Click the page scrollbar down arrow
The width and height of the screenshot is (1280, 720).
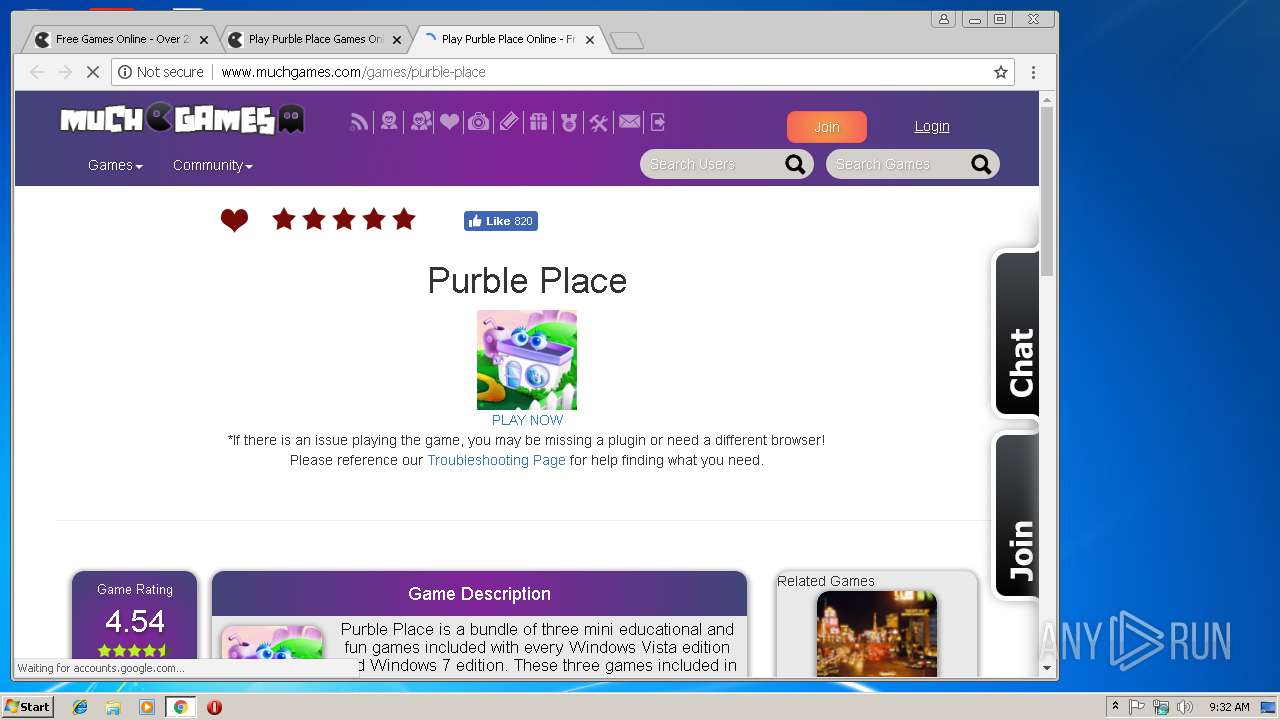(1047, 668)
